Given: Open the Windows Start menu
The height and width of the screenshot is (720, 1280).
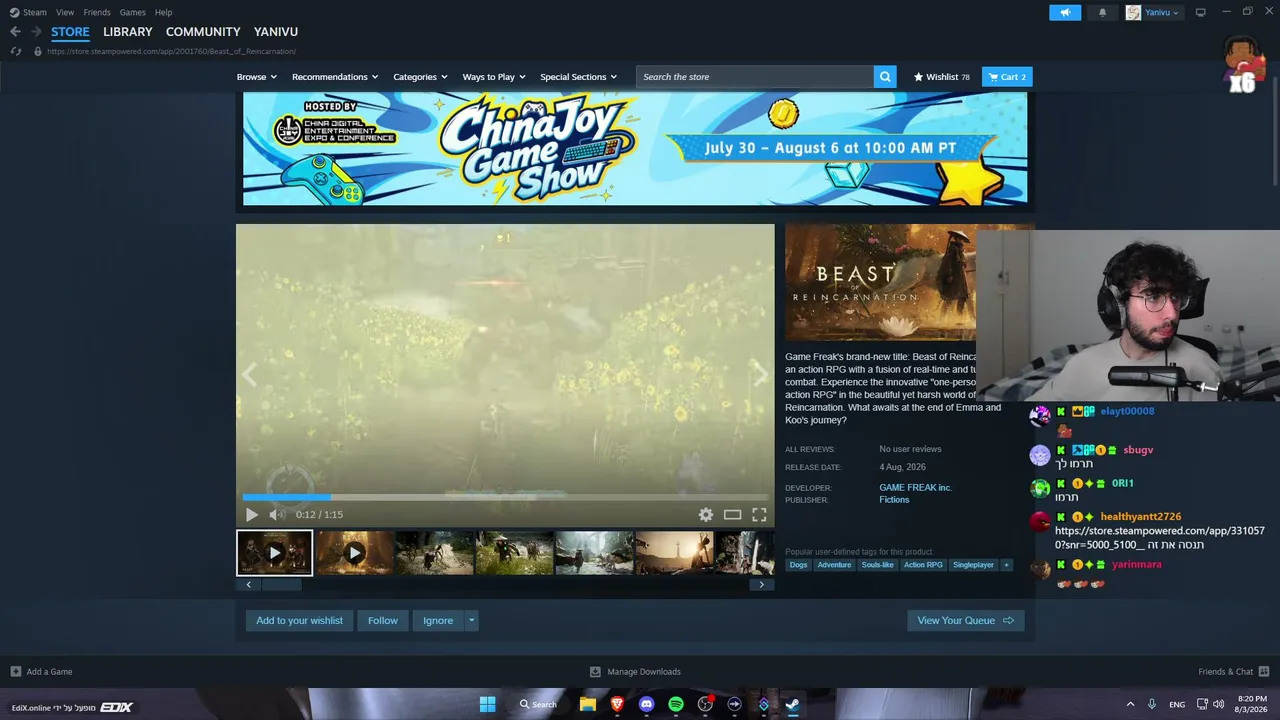Looking at the screenshot, I should coord(487,704).
